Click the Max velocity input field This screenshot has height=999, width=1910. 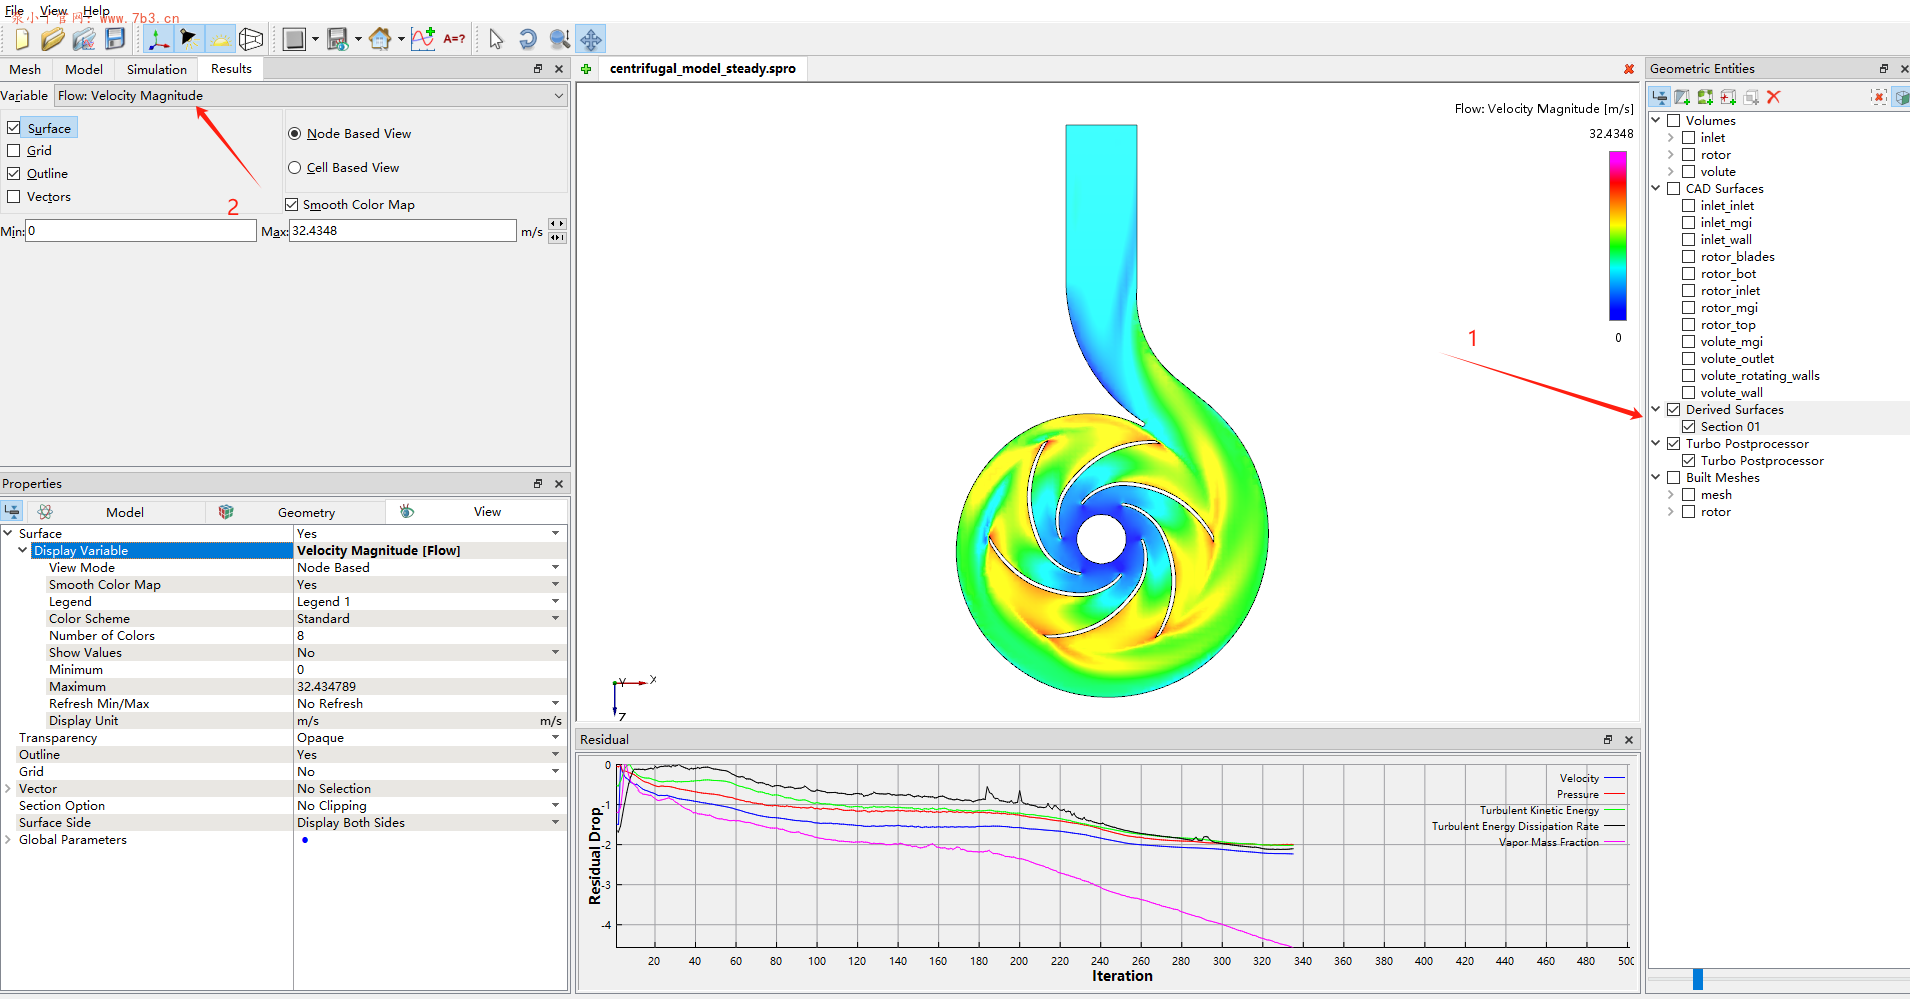[x=402, y=231]
